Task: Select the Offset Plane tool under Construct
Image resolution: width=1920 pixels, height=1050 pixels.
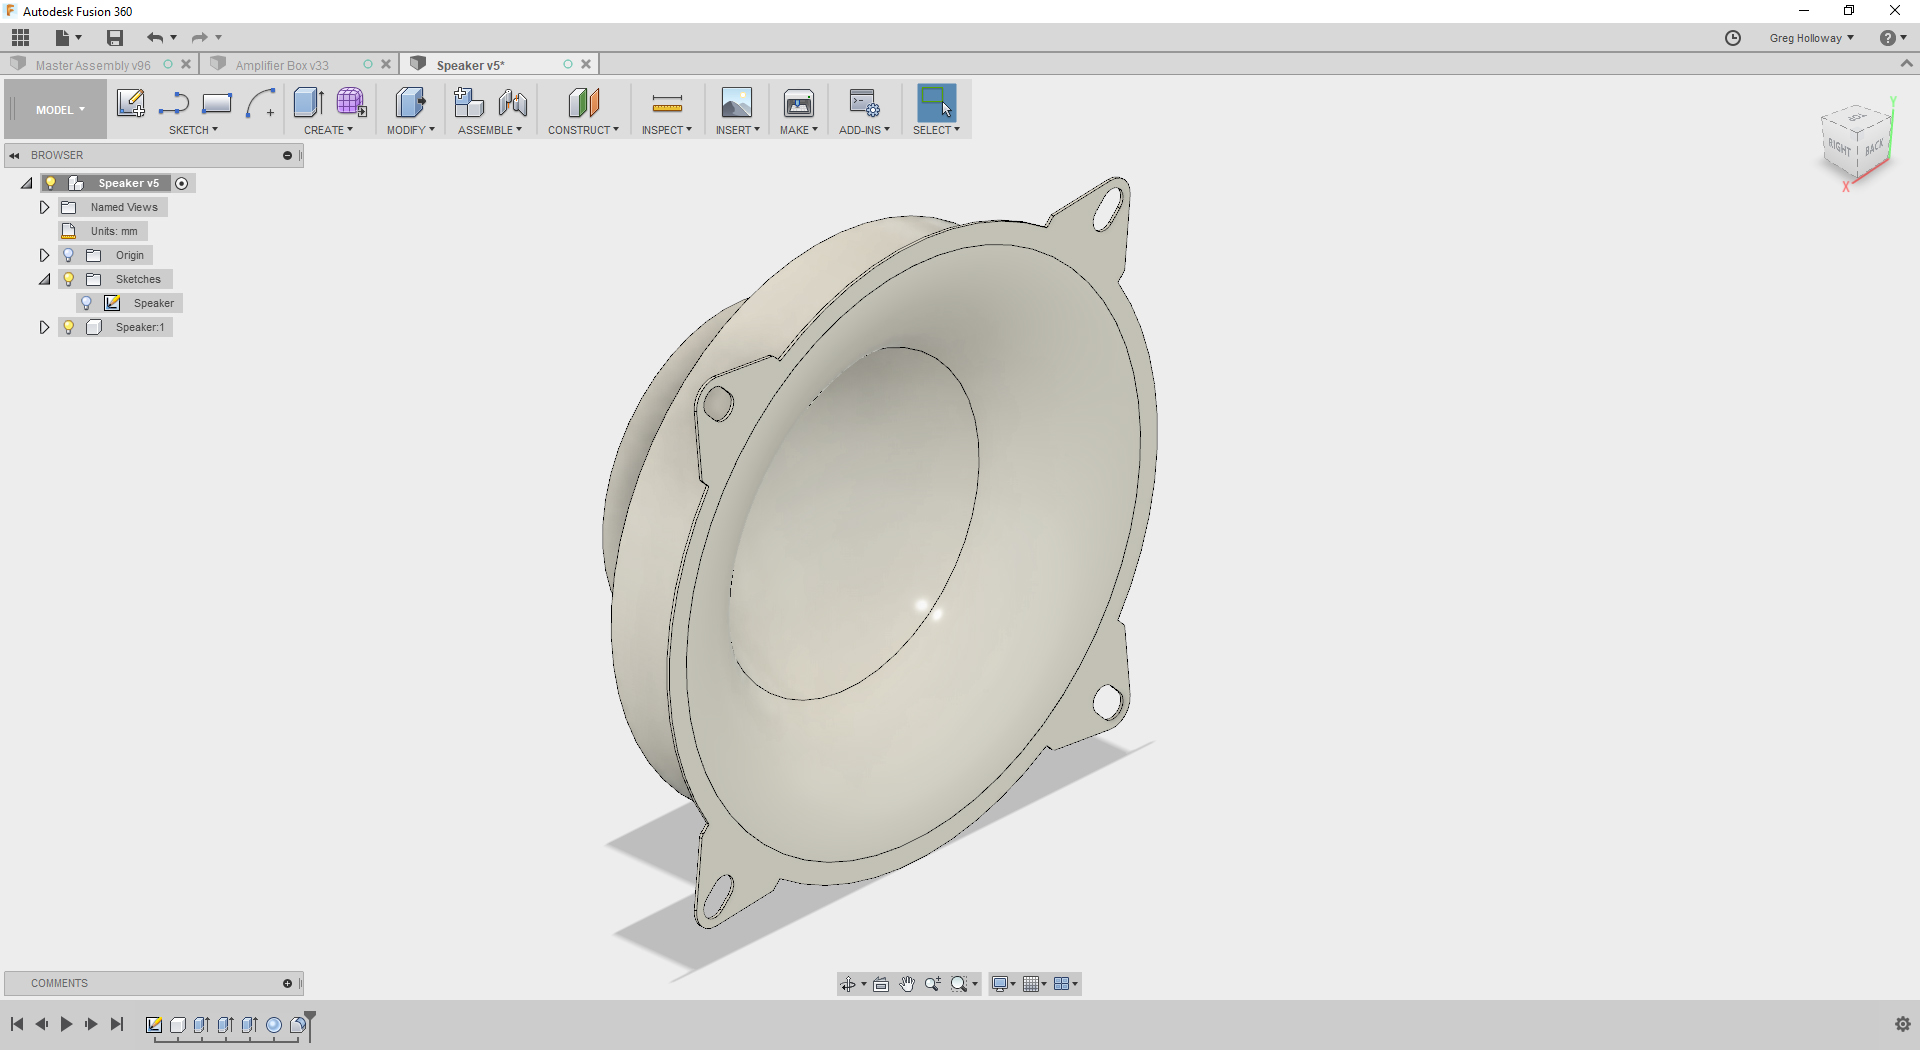Action: (583, 103)
